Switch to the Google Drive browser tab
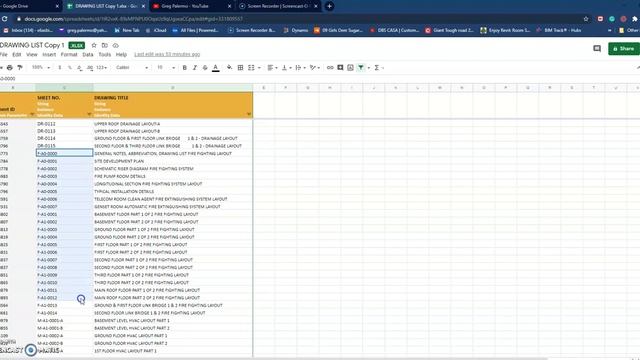Viewport: 640px width, 360px height. pyautogui.click(x=29, y=6)
